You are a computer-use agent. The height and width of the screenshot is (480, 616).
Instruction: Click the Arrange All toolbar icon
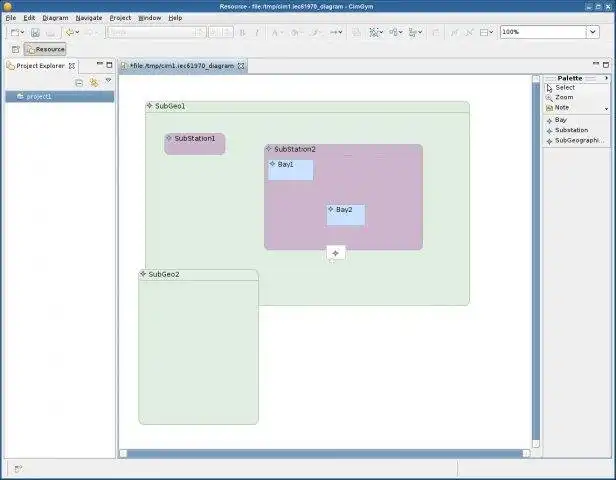pos(393,33)
